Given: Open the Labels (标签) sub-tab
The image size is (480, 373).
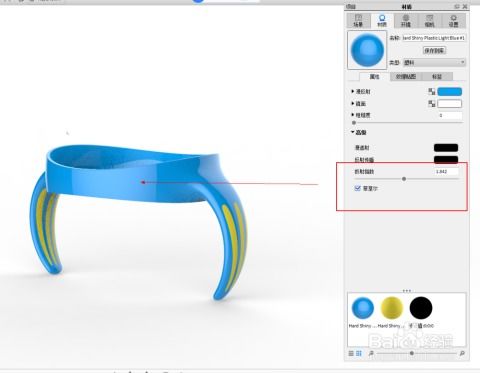Looking at the screenshot, I should pyautogui.click(x=437, y=77).
